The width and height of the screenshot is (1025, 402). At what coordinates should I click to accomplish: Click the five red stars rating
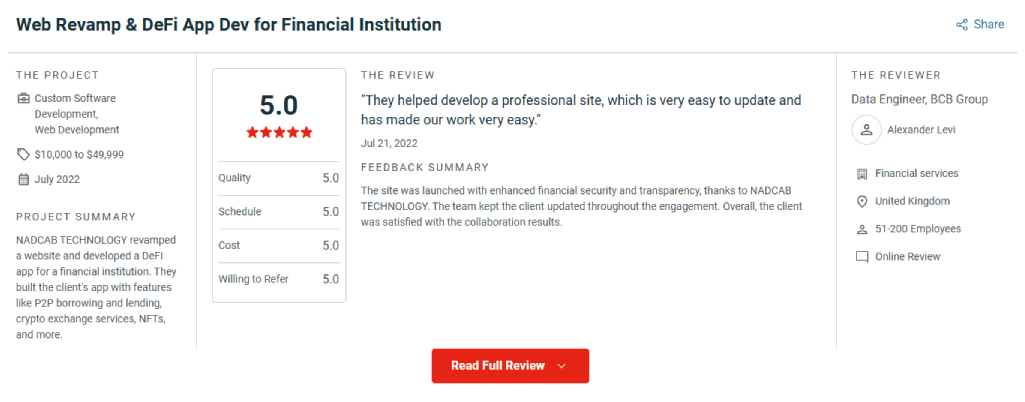[x=279, y=133]
